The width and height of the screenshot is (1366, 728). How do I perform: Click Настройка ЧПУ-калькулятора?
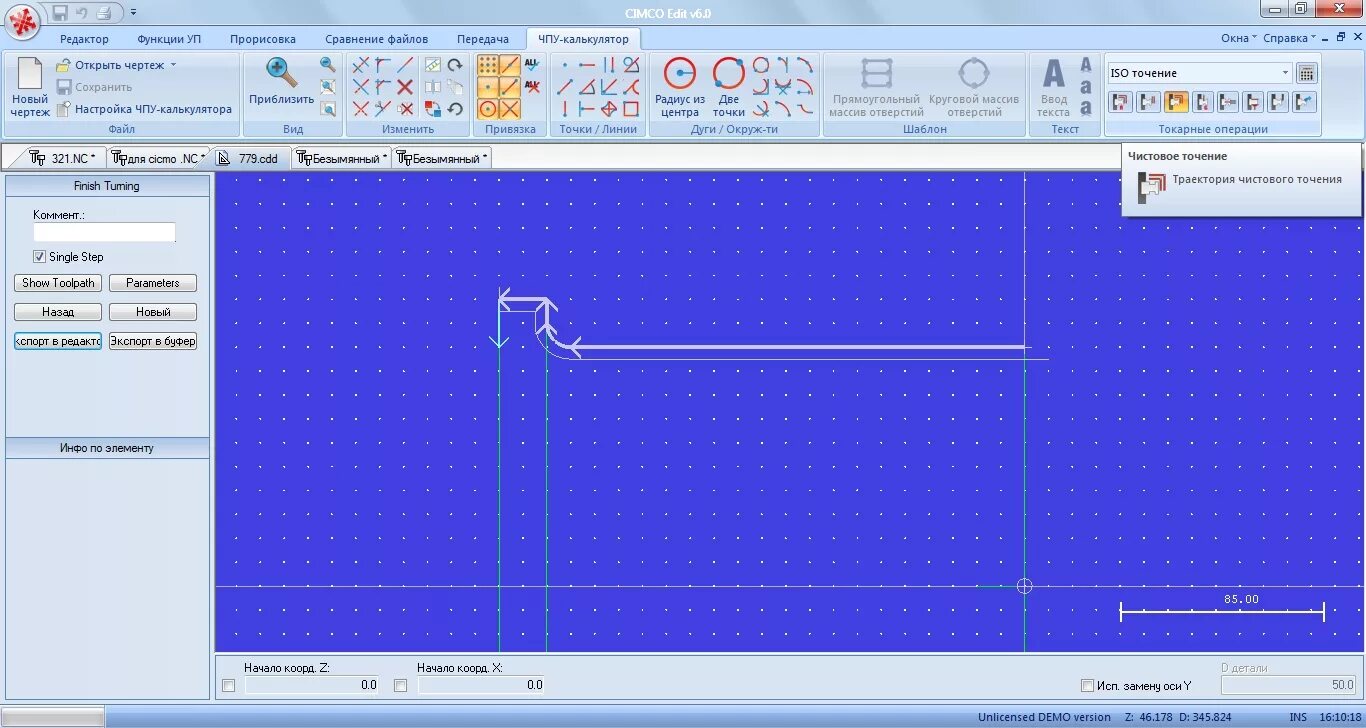click(x=144, y=109)
